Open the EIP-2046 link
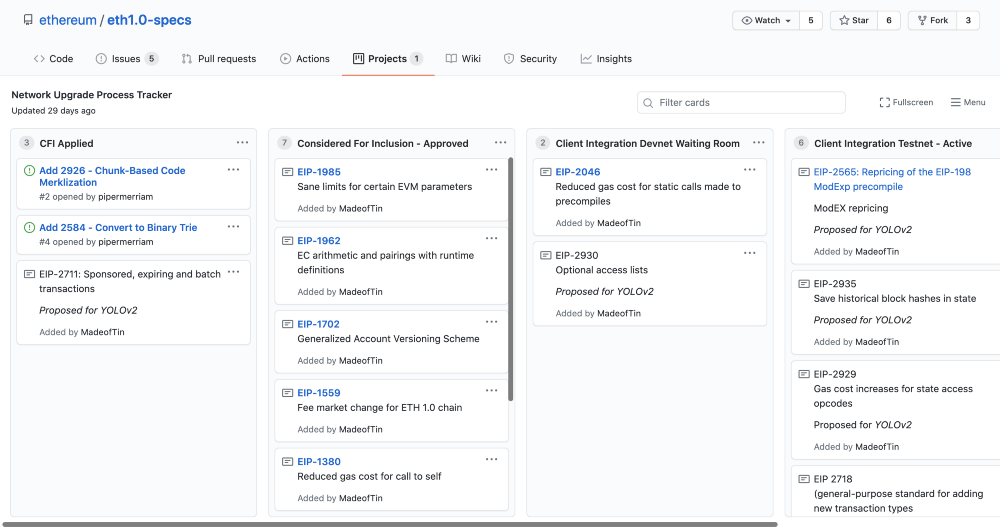1000x528 pixels. pyautogui.click(x=578, y=172)
